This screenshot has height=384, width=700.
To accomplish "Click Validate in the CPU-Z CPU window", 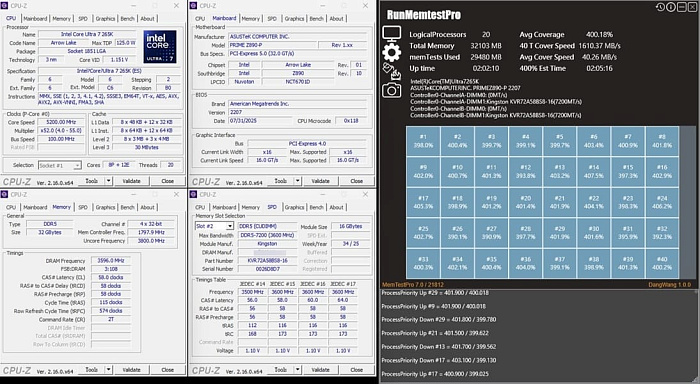I will (x=131, y=181).
